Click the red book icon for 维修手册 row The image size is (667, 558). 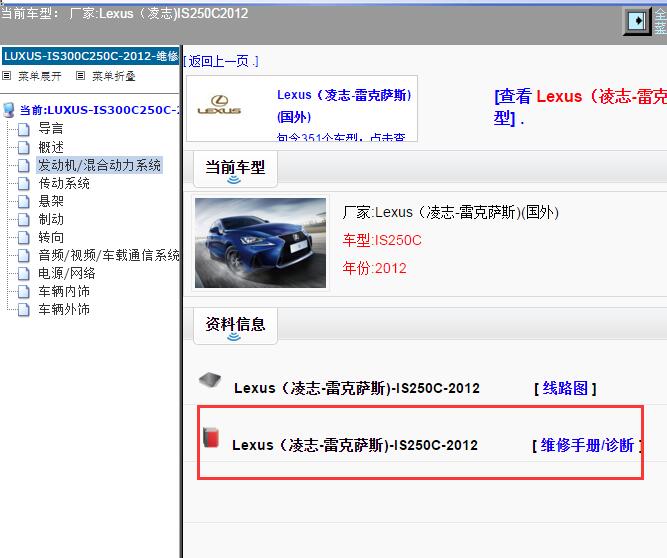pos(211,437)
